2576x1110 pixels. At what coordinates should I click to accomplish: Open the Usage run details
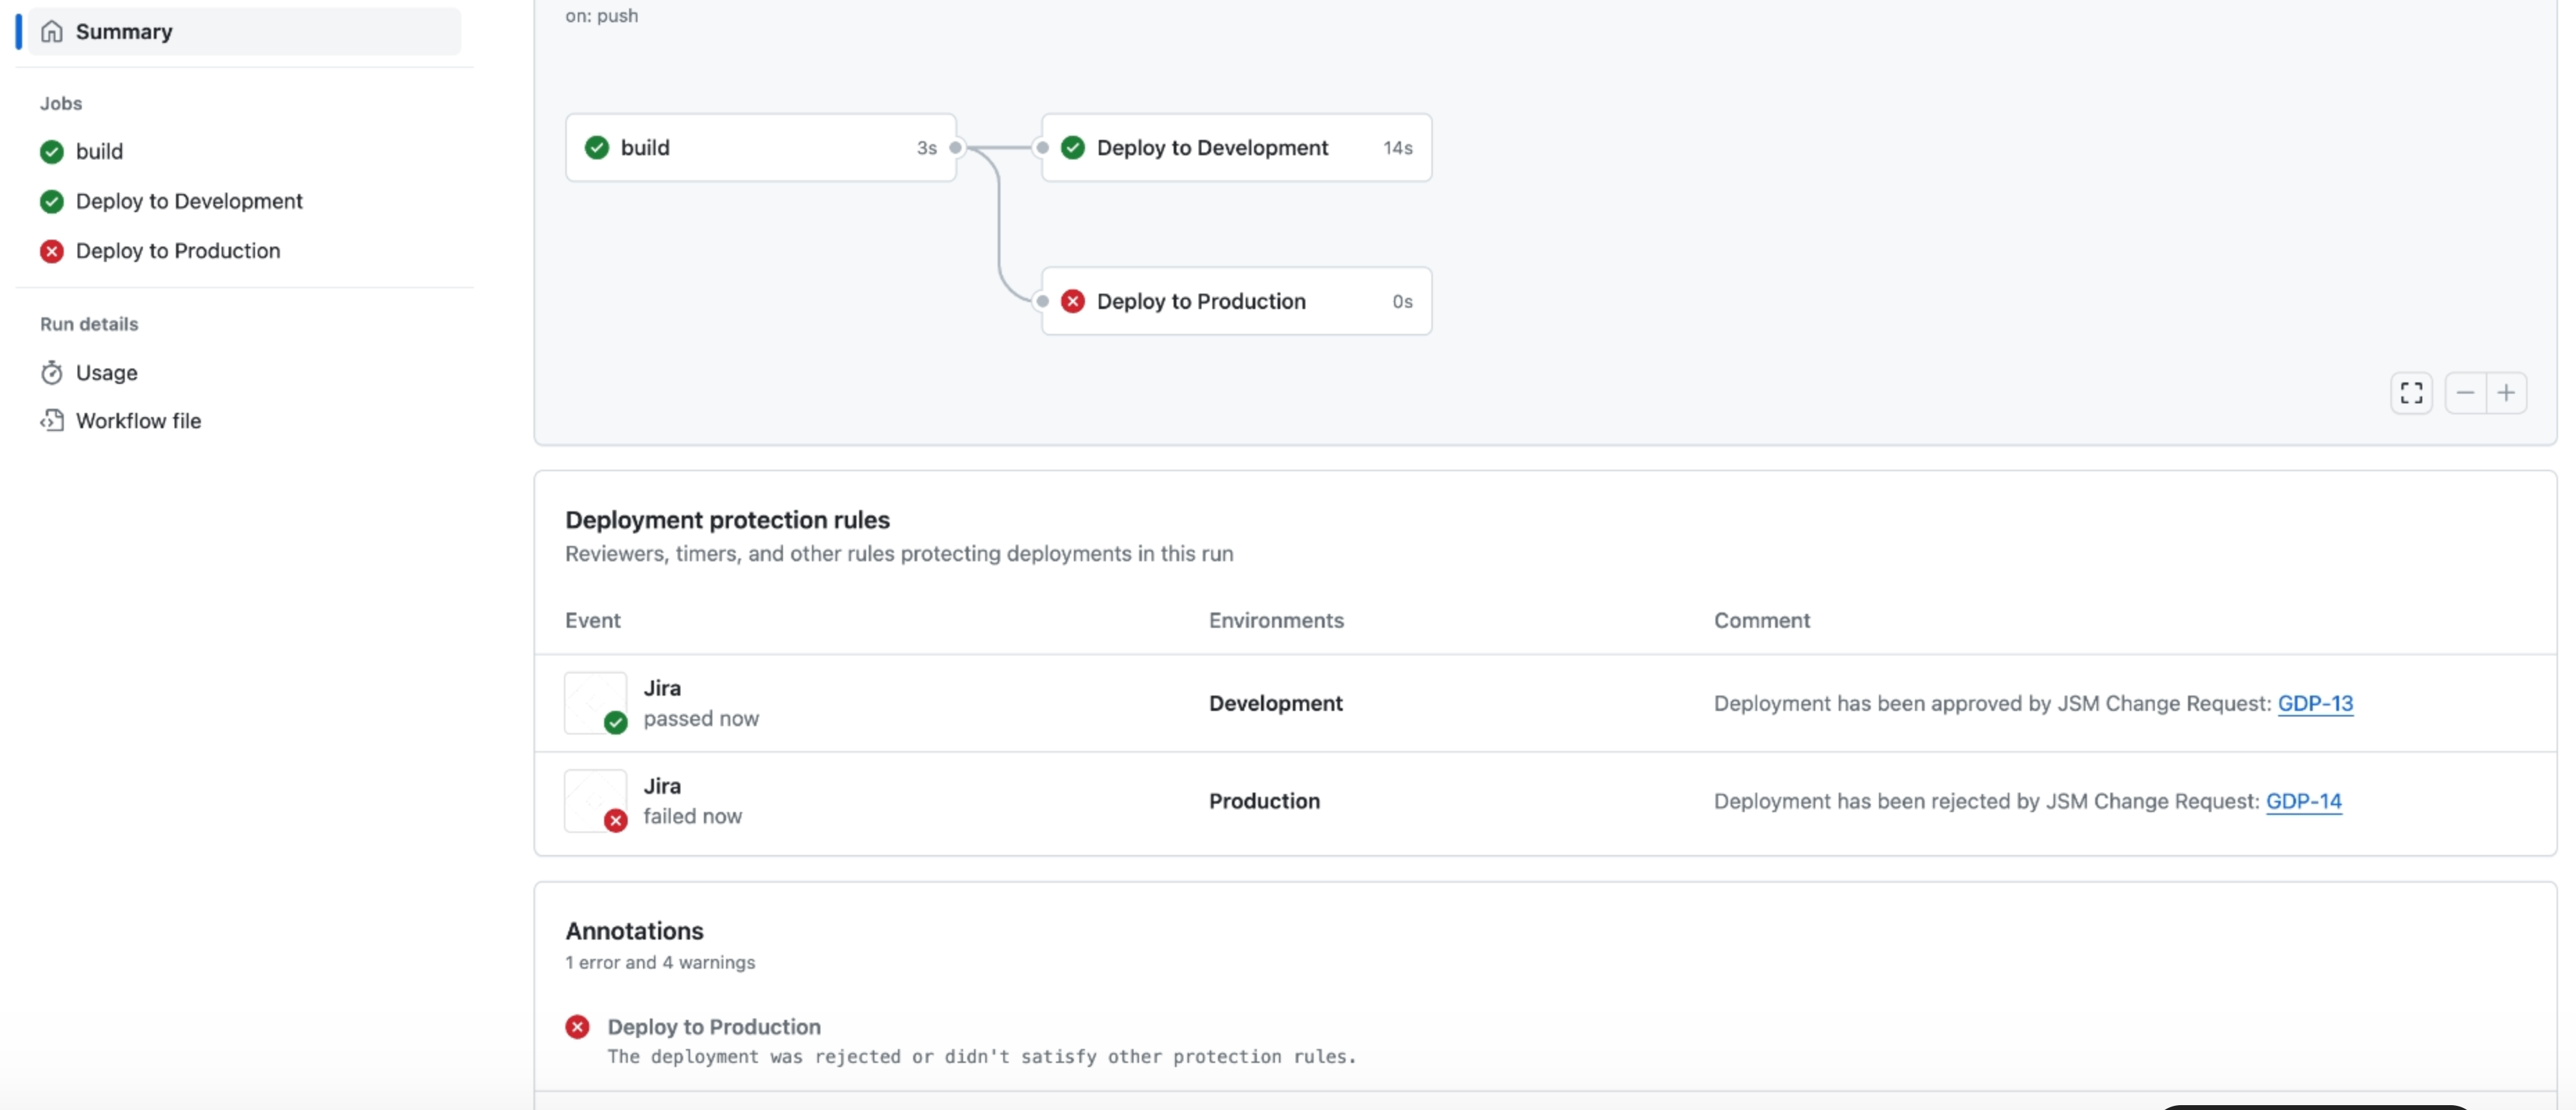tap(108, 372)
